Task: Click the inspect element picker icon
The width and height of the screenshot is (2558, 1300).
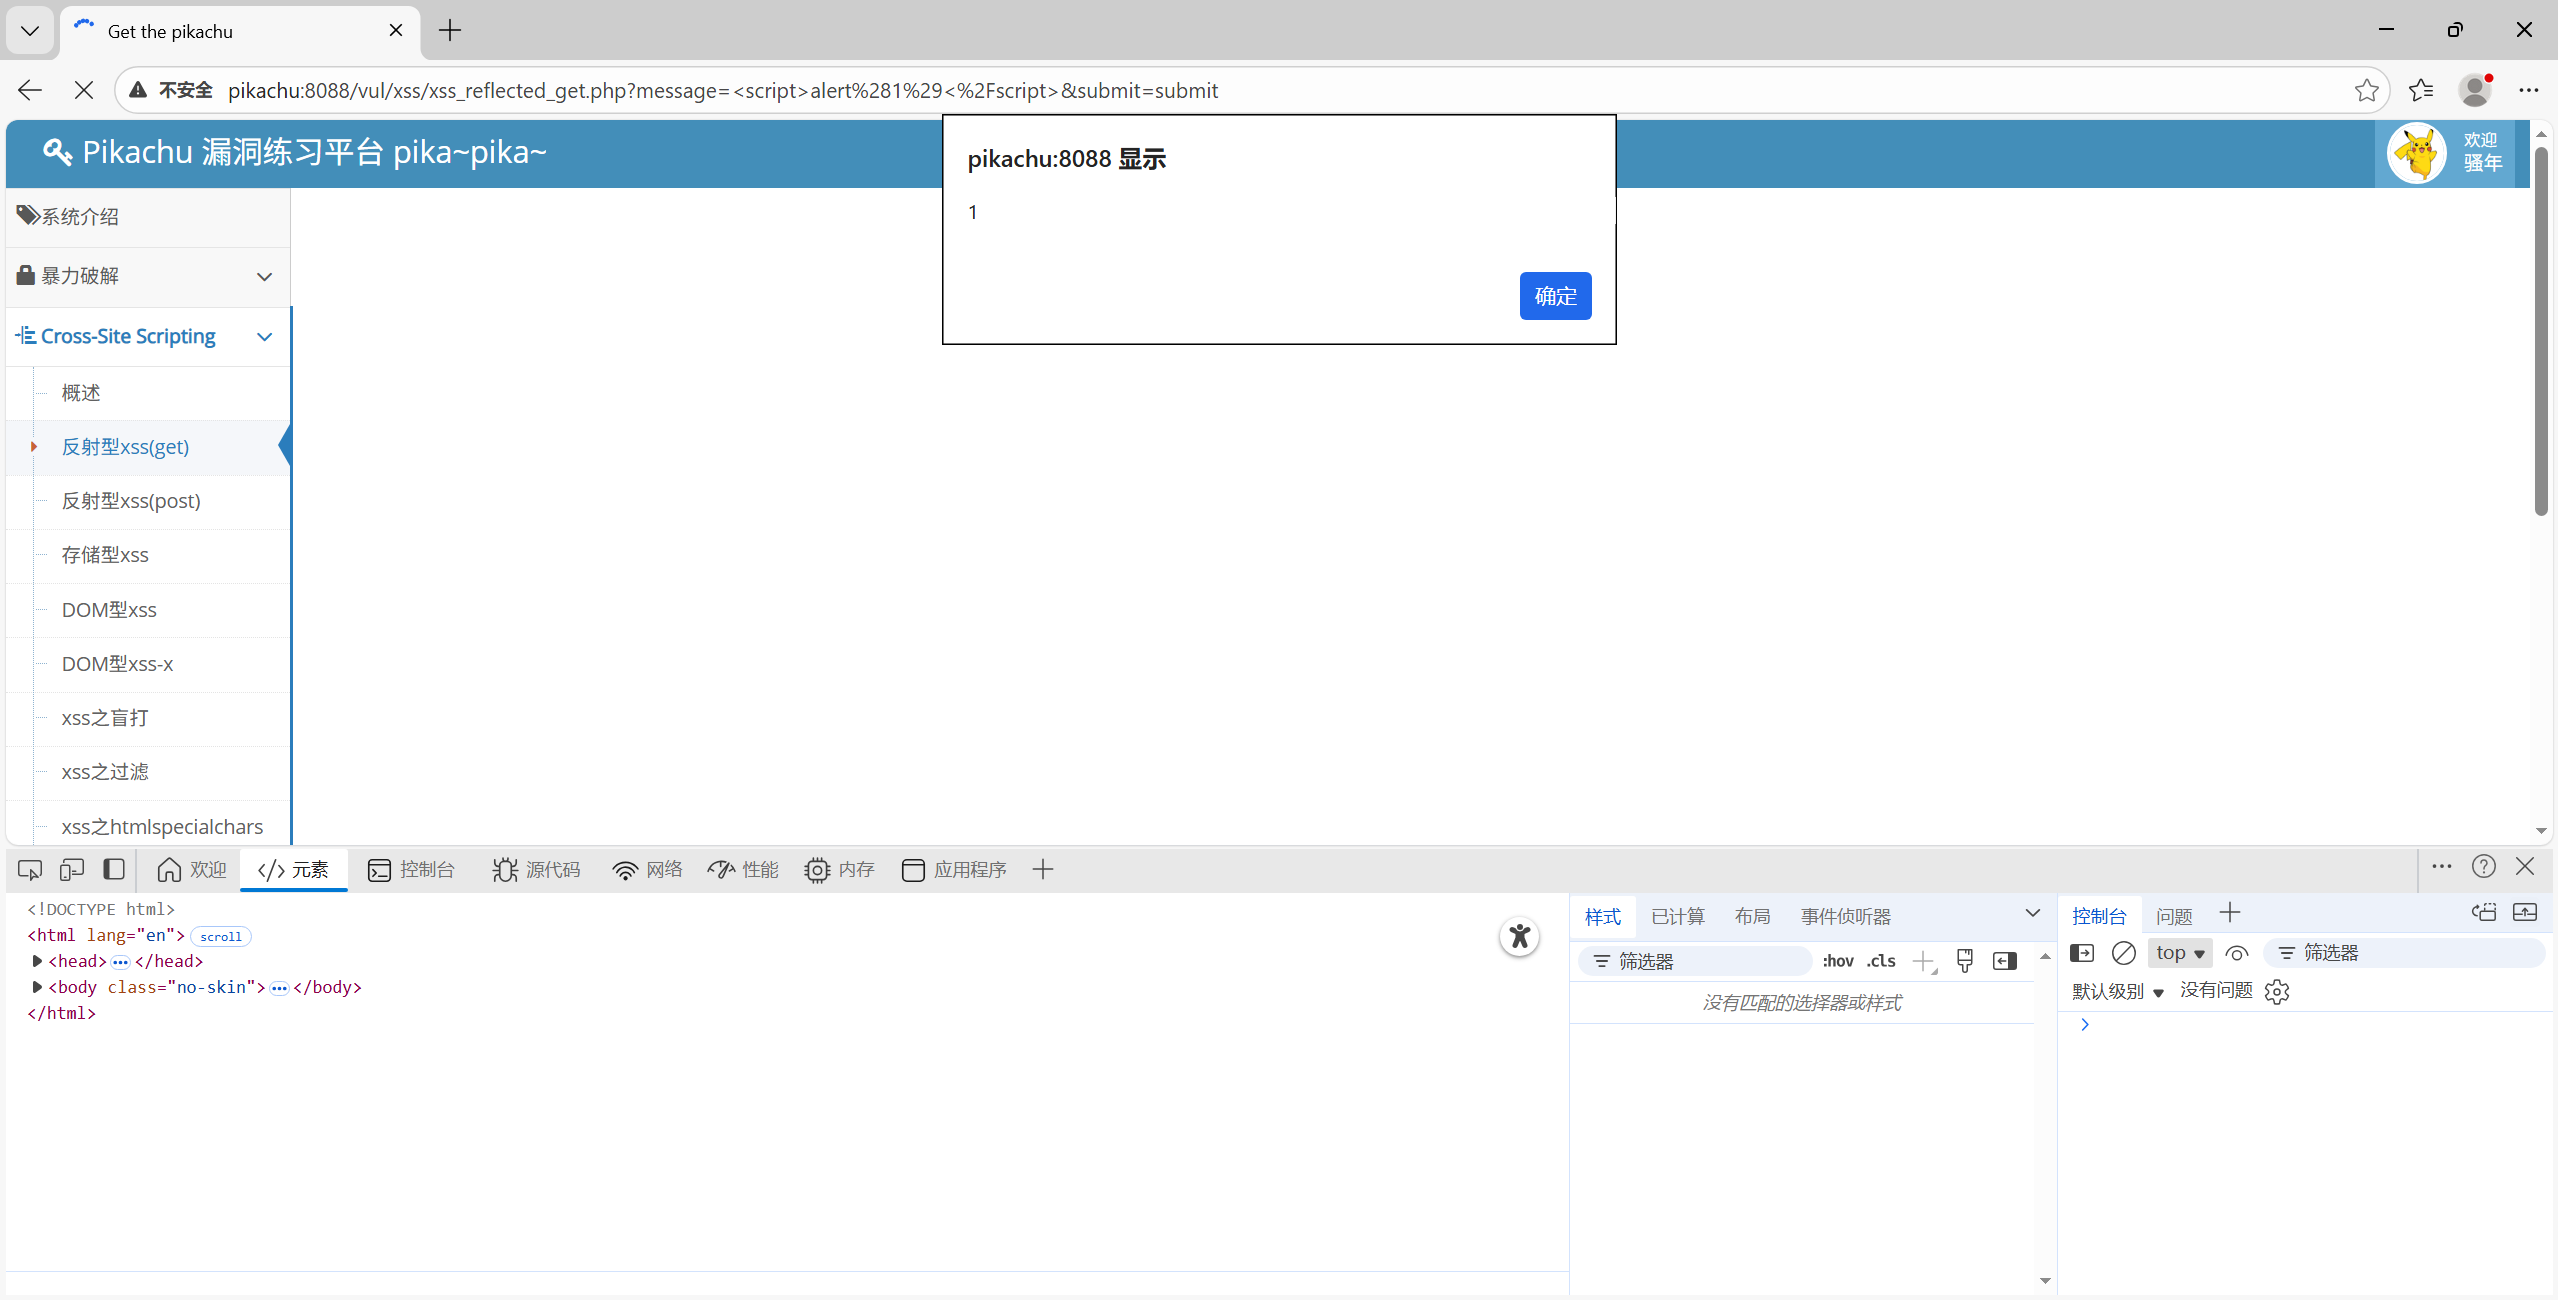Action: tap(30, 870)
